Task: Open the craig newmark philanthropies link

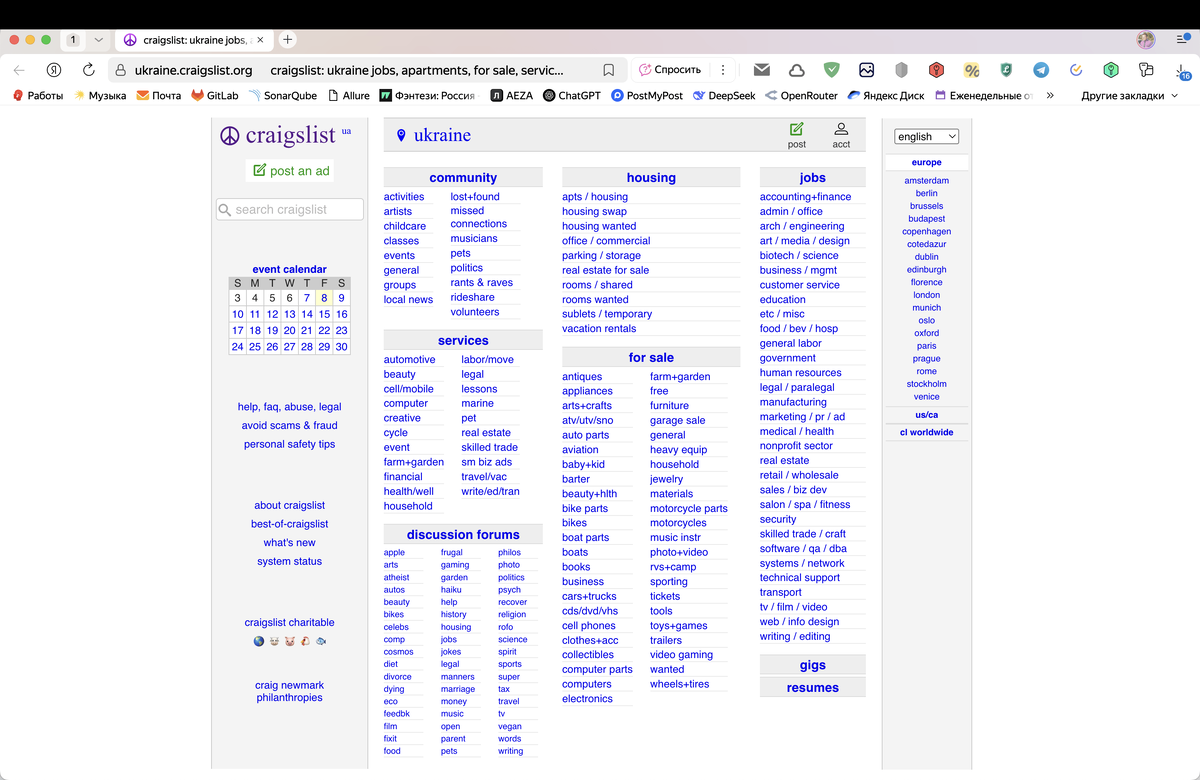Action: pos(290,691)
